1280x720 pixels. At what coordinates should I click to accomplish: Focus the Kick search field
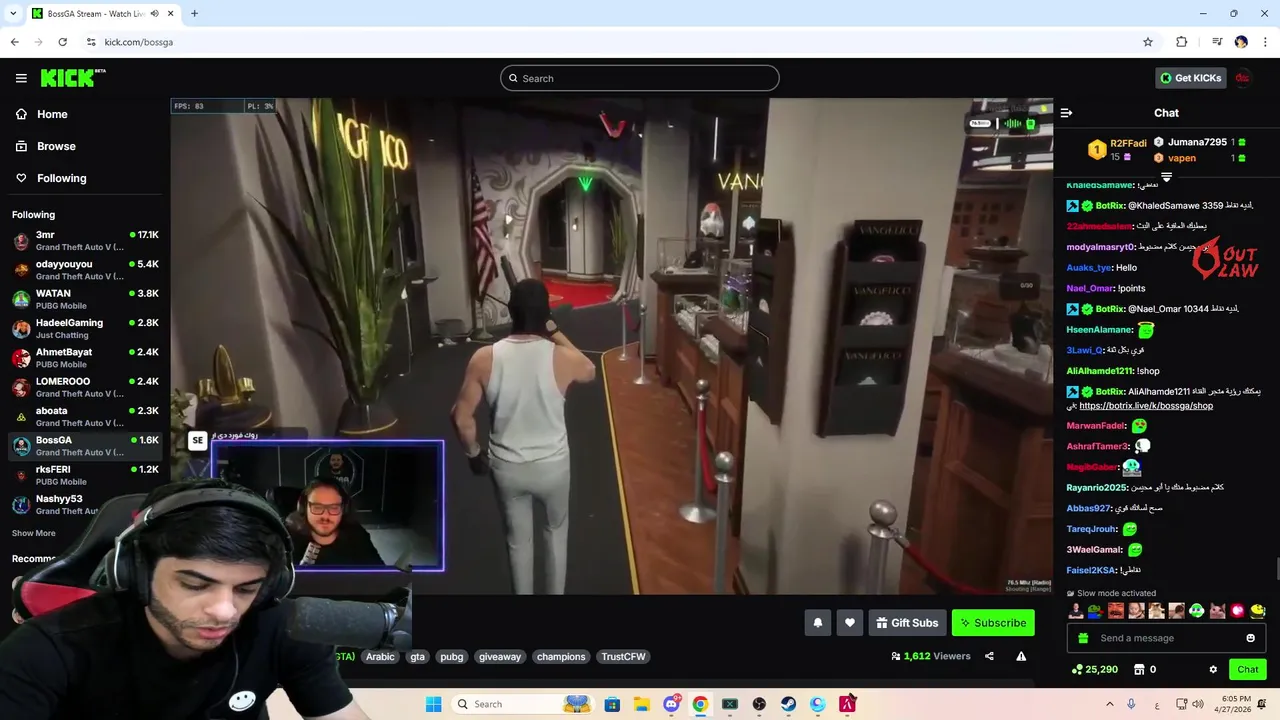click(x=640, y=78)
